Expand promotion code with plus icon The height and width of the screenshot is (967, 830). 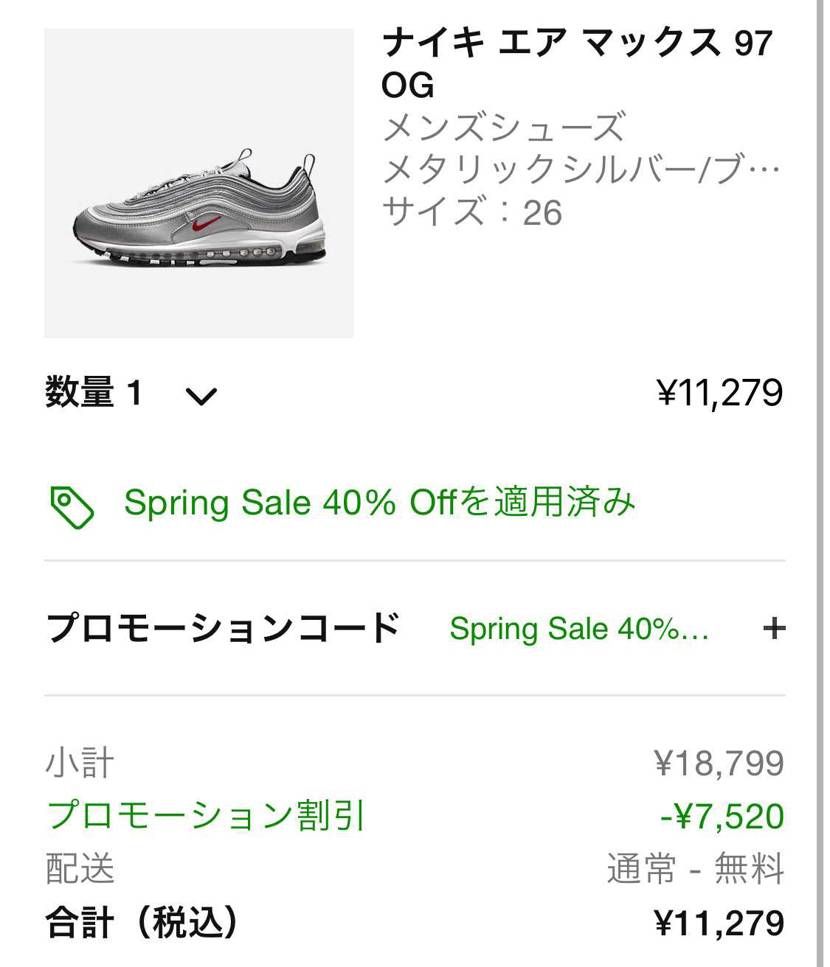pyautogui.click(x=774, y=628)
